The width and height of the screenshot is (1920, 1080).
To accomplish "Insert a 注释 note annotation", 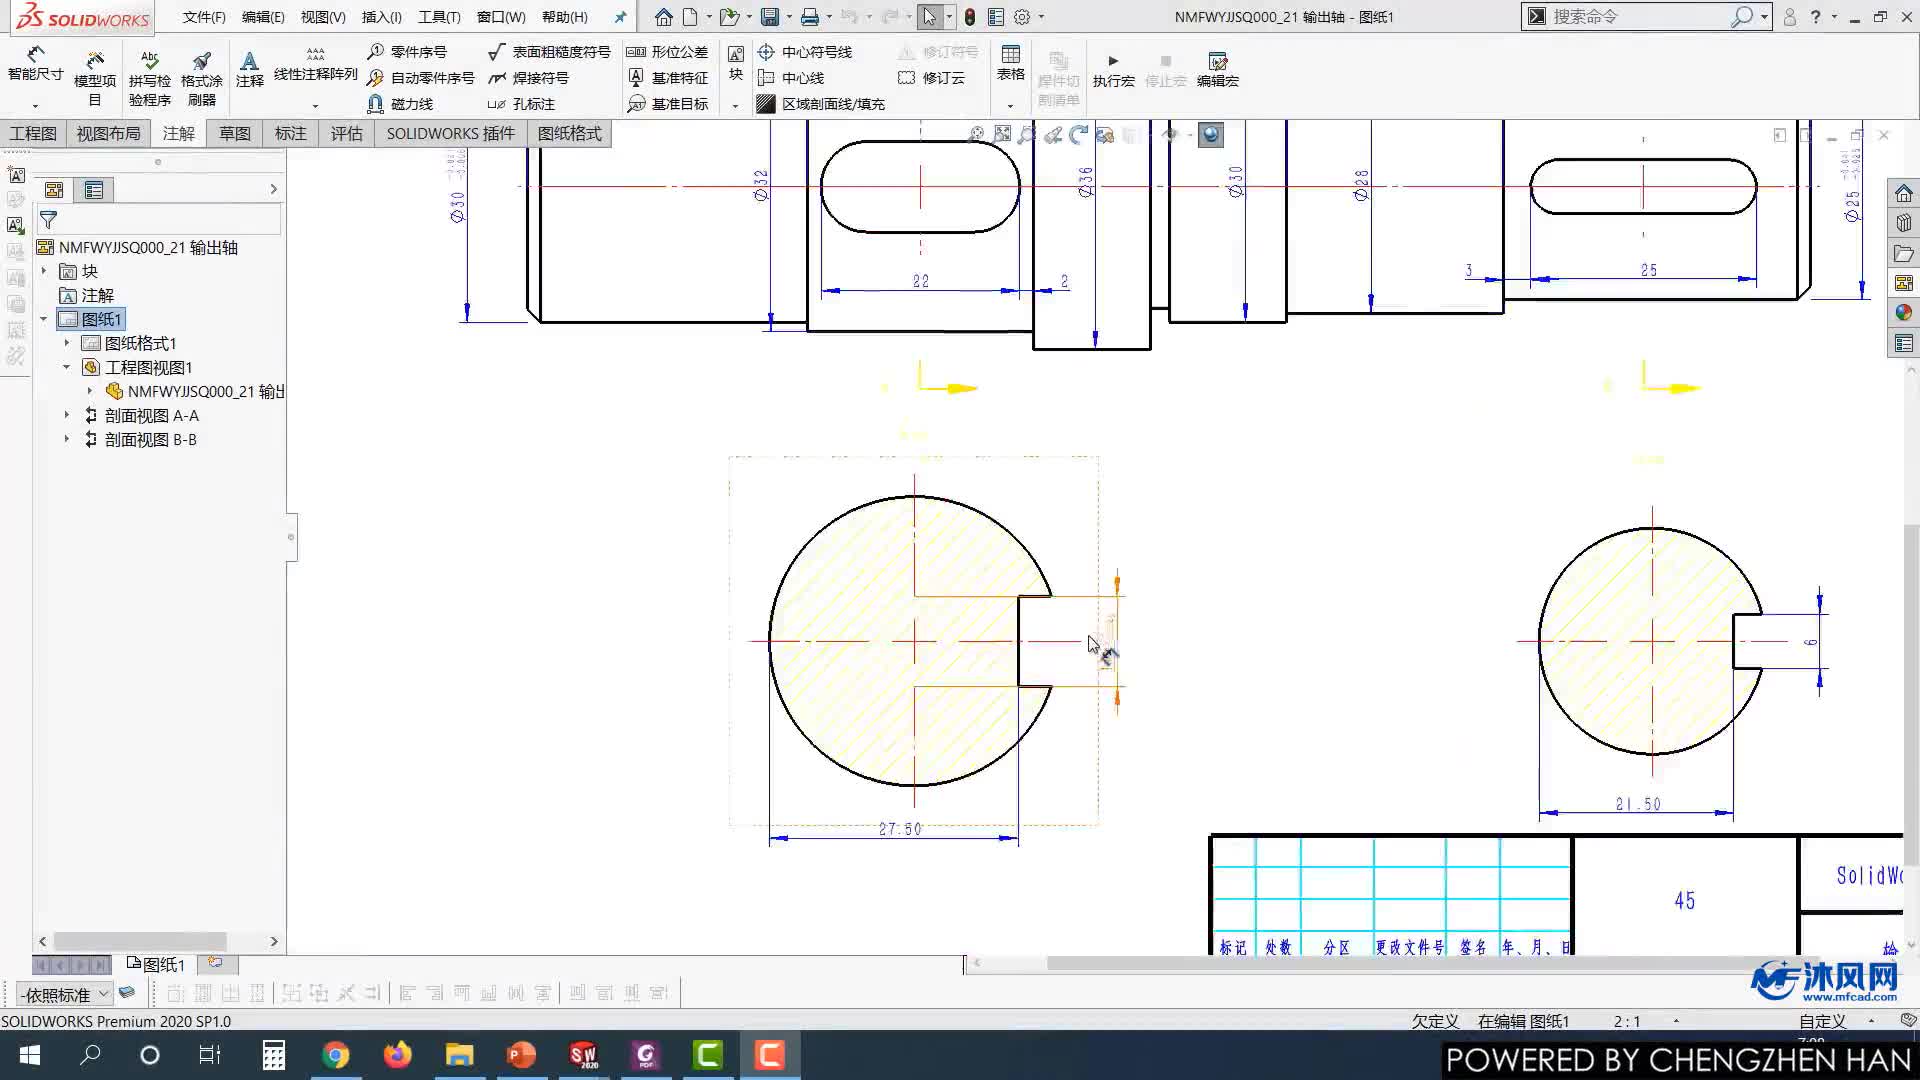I will pos(249,69).
